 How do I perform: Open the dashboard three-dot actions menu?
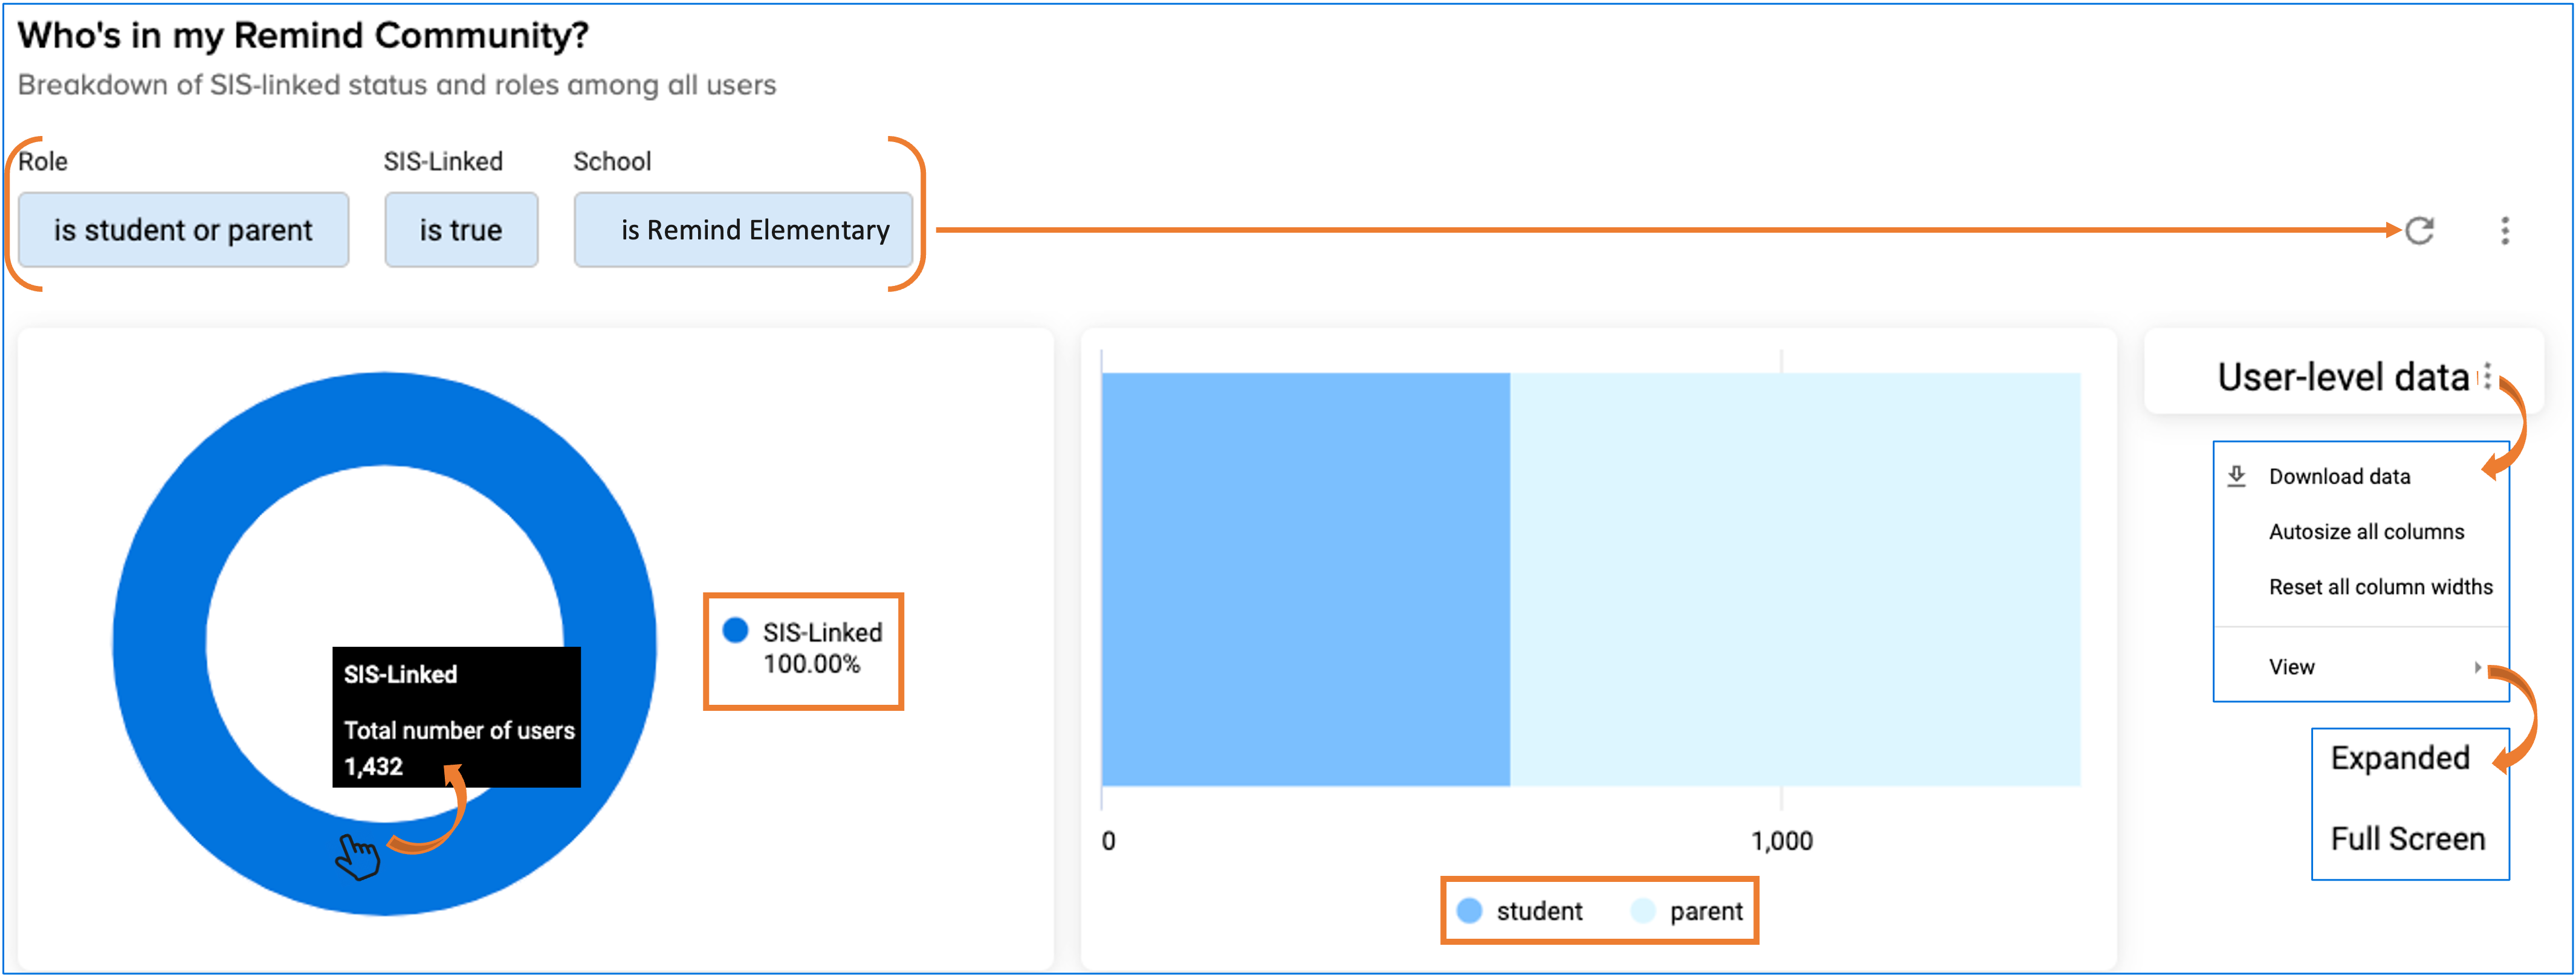tap(2504, 231)
